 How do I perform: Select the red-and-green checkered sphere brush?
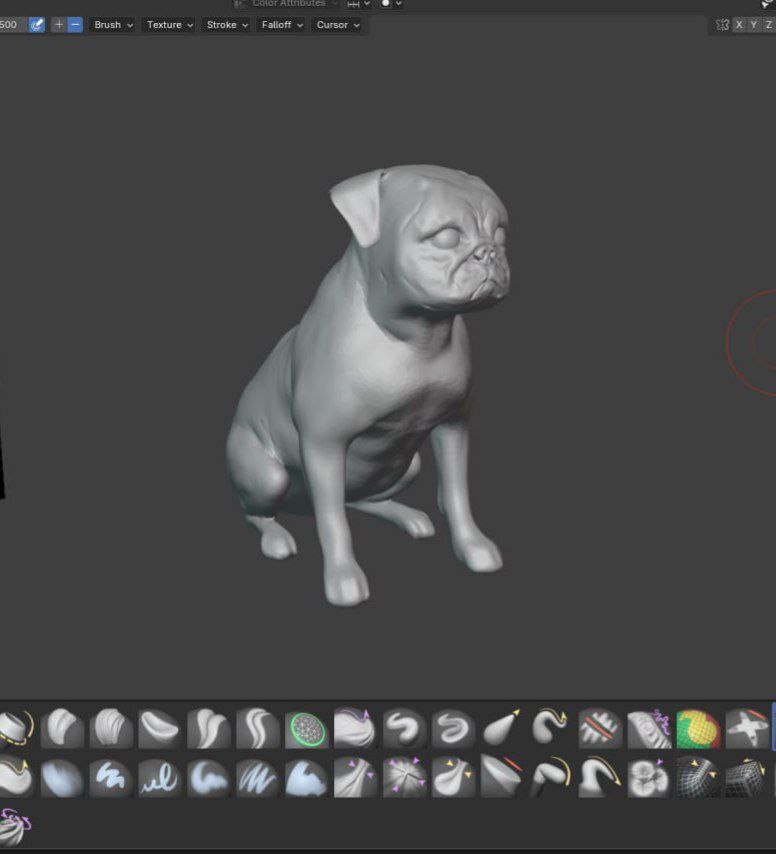click(698, 729)
